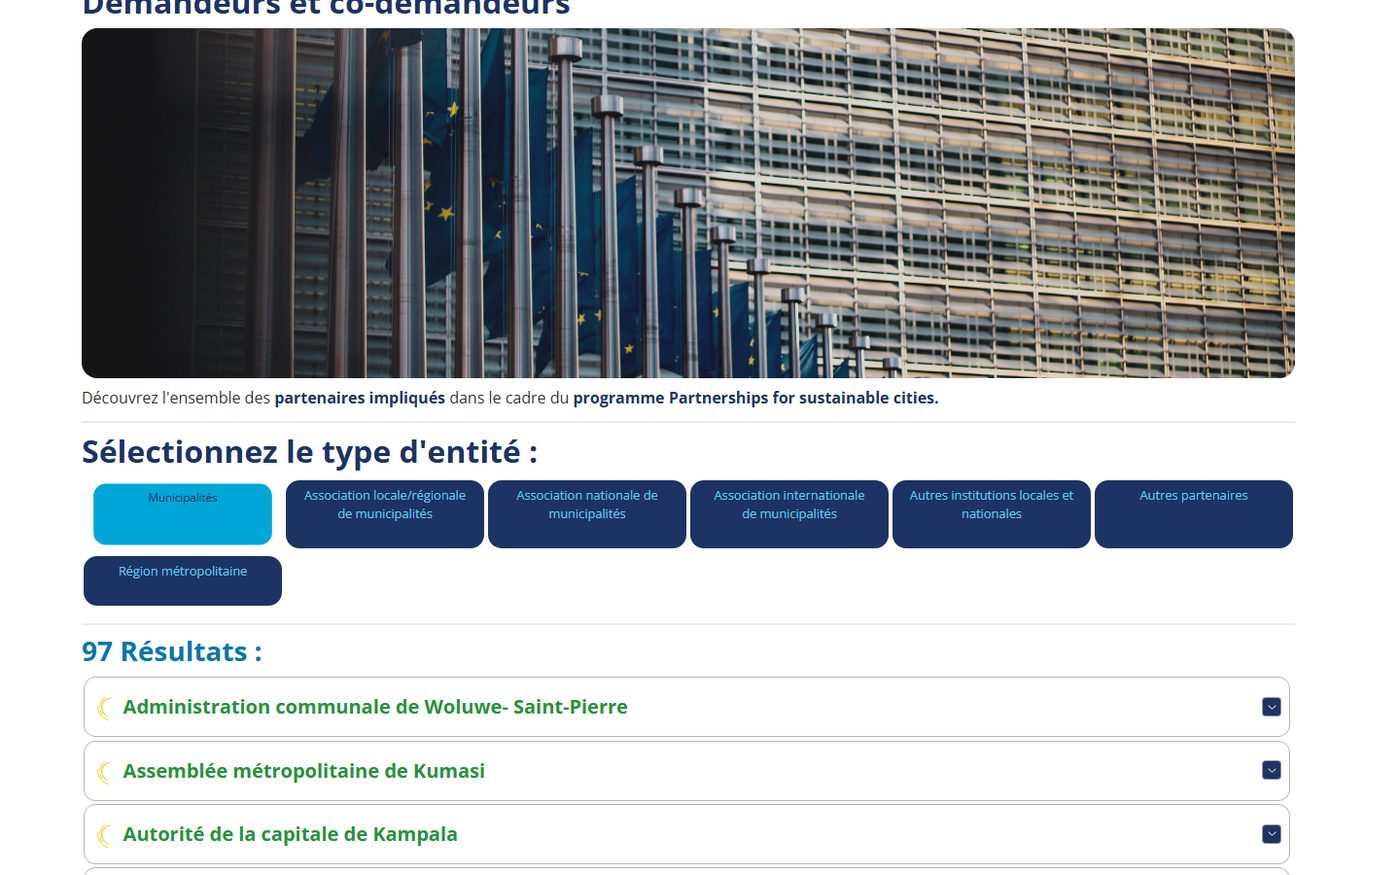Viewport: 1400px width, 875px height.
Task: Click the bold 'partenaires impliqués' text
Action: click(360, 398)
